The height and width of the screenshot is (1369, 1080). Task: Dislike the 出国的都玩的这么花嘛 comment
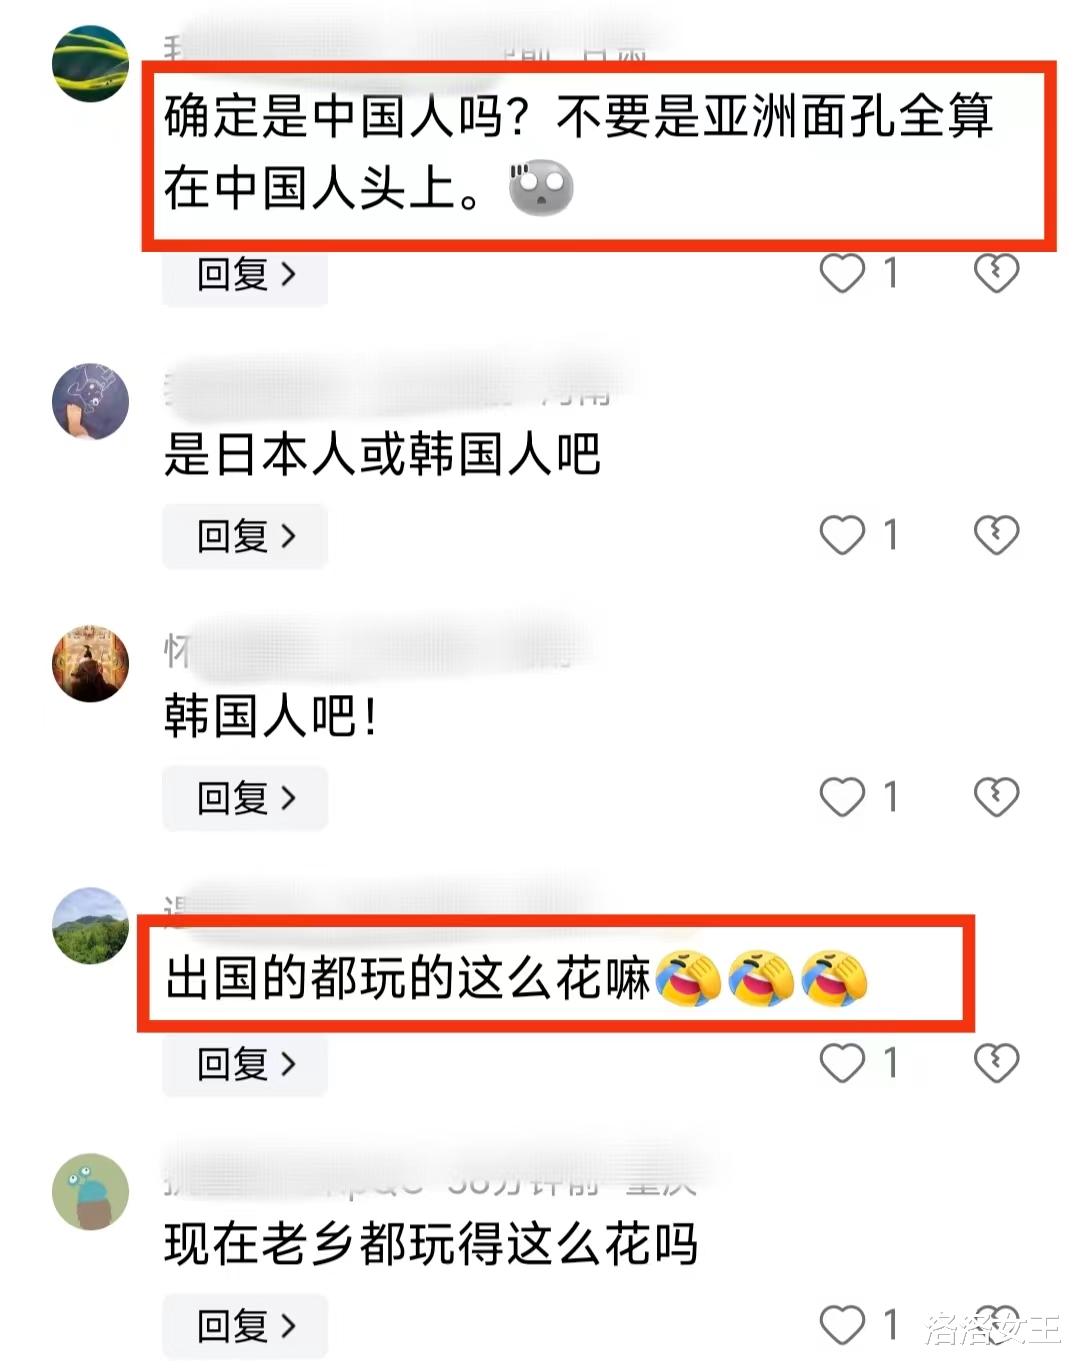[x=996, y=1062]
